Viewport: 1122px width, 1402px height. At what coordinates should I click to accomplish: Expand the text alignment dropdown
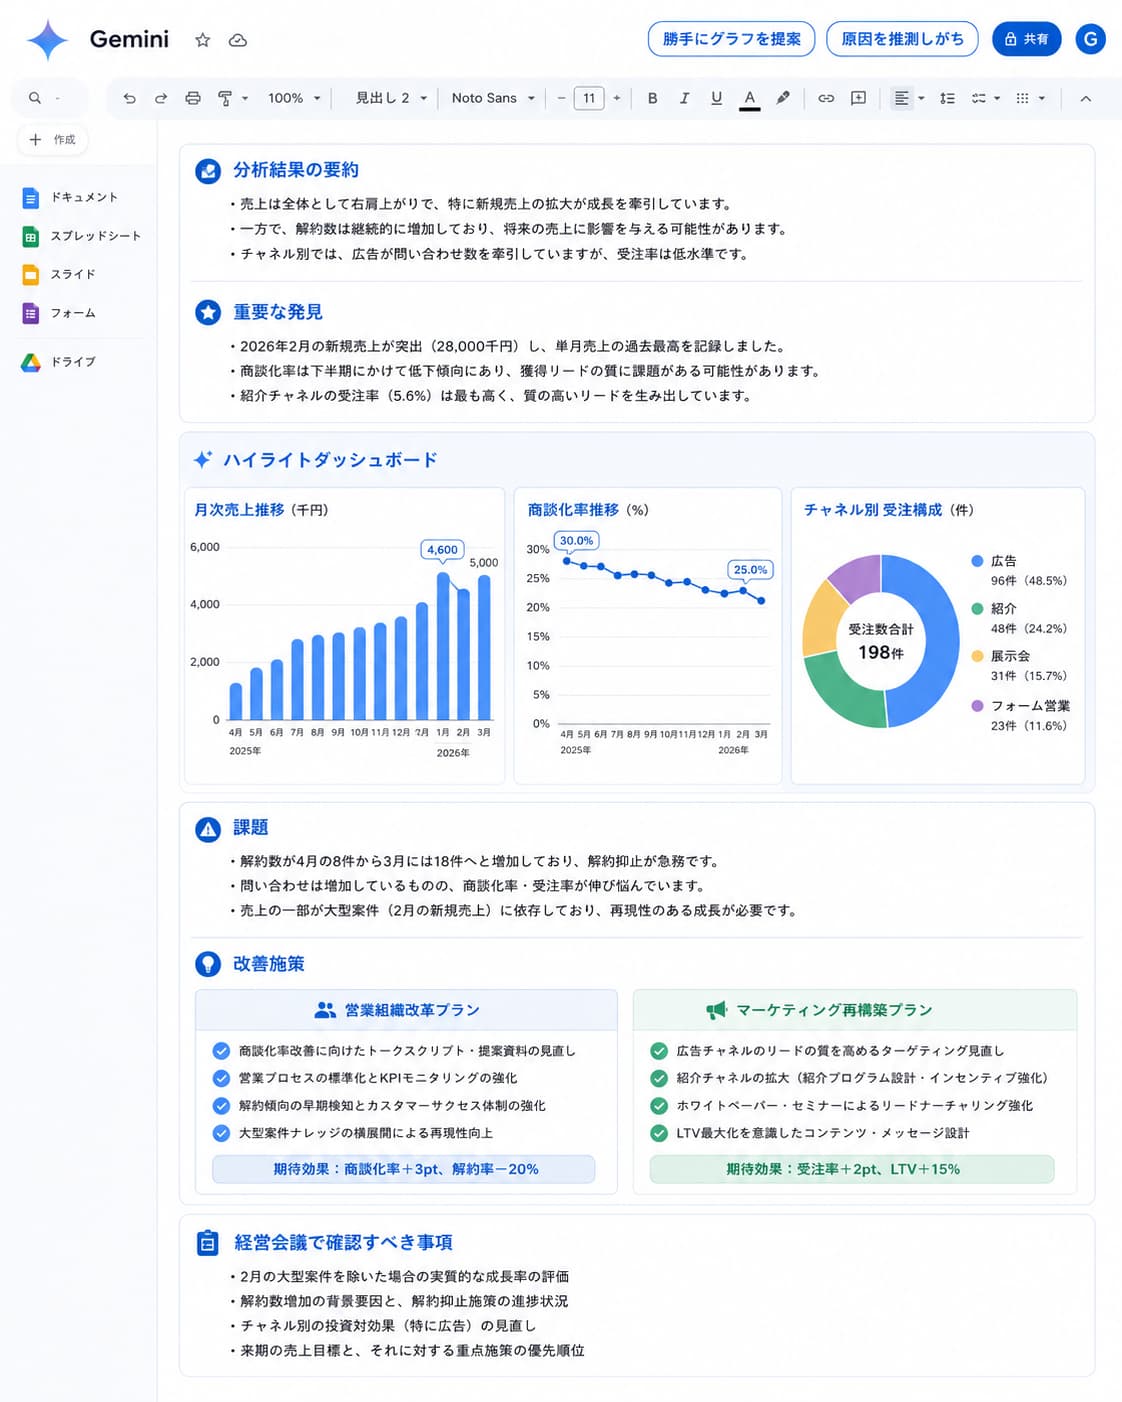(921, 98)
